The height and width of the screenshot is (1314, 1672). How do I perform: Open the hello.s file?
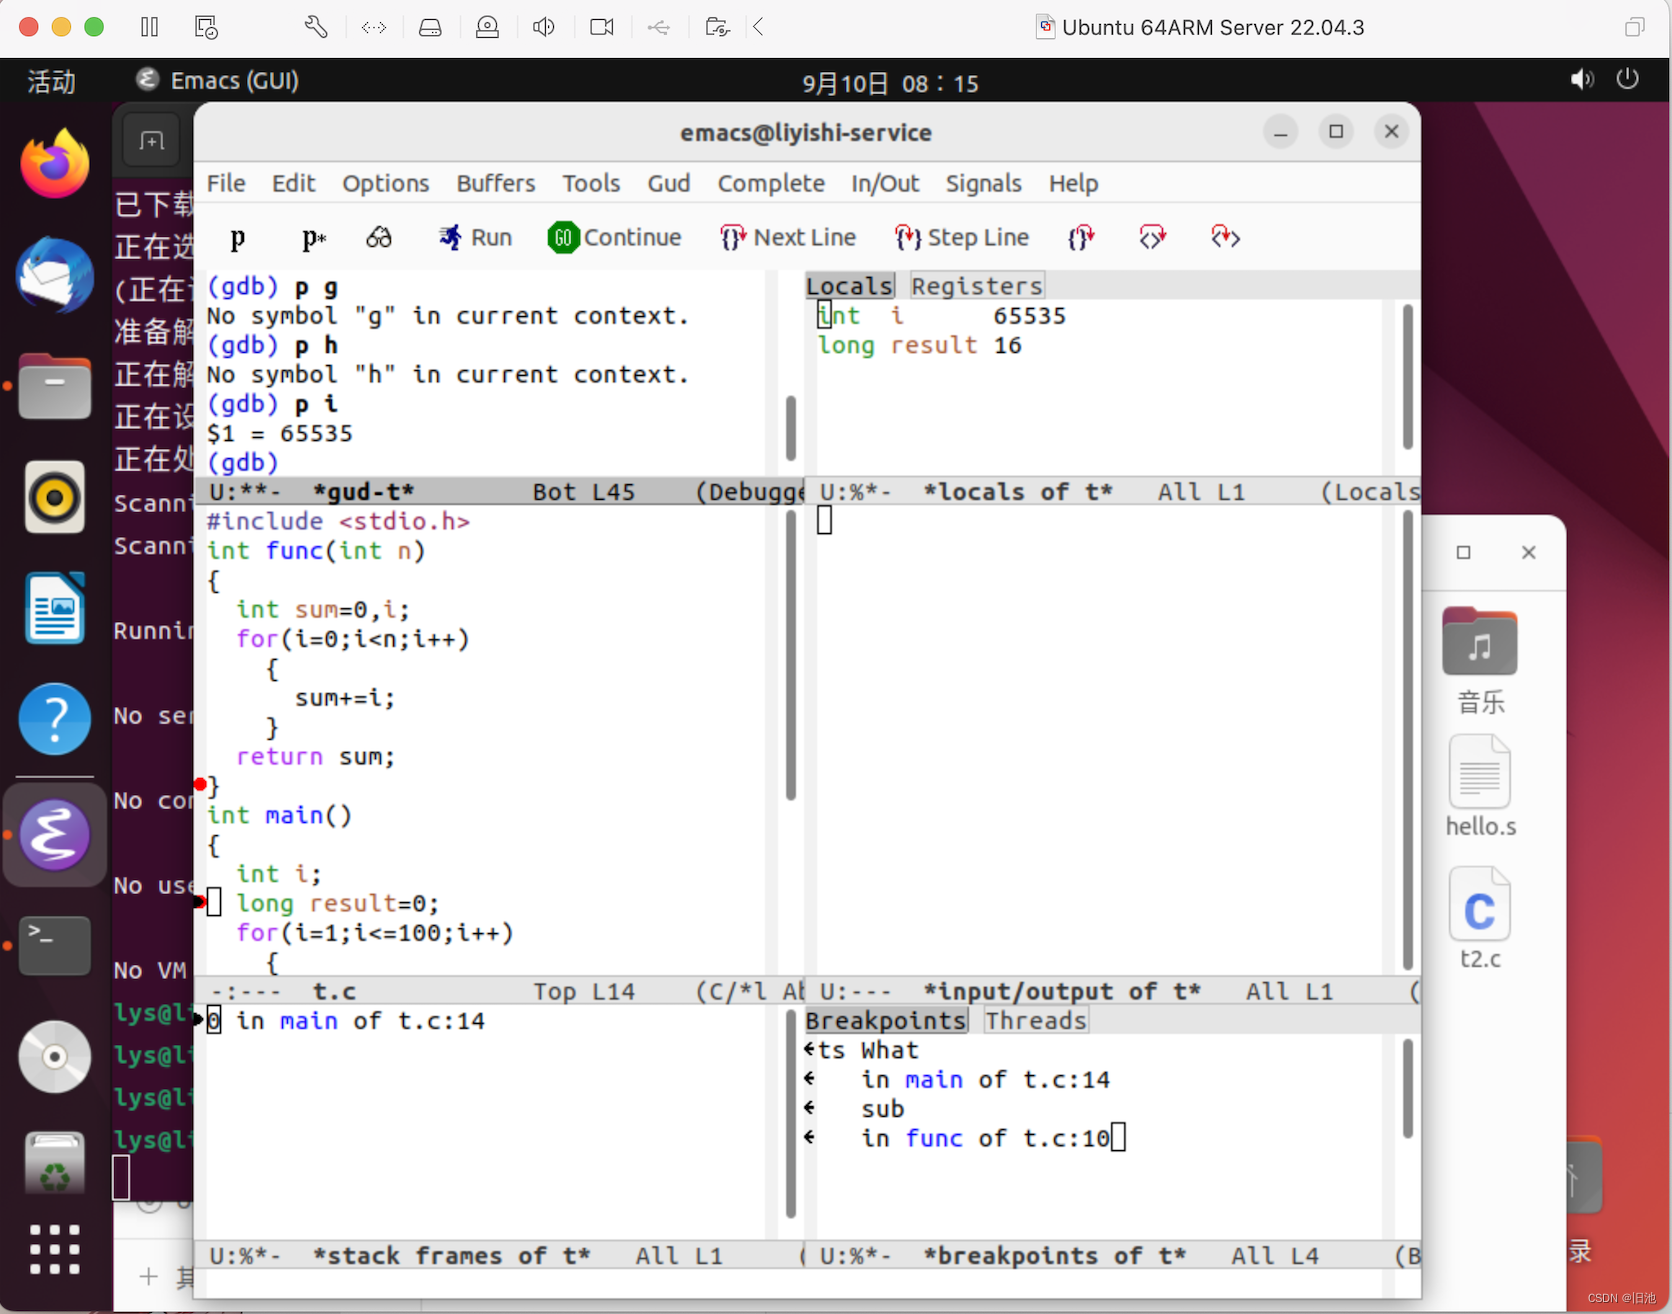[x=1480, y=787]
